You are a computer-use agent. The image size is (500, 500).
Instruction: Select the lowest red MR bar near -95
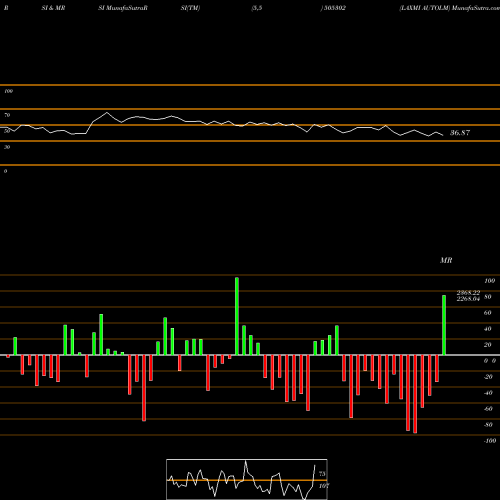coord(415,394)
